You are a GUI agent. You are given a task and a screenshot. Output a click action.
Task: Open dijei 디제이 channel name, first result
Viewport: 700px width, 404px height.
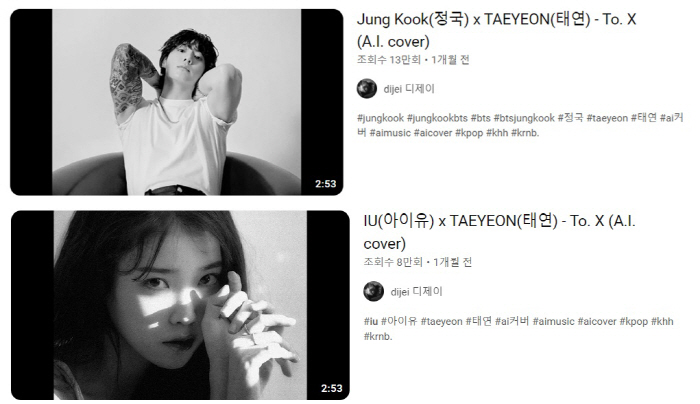pos(409,89)
